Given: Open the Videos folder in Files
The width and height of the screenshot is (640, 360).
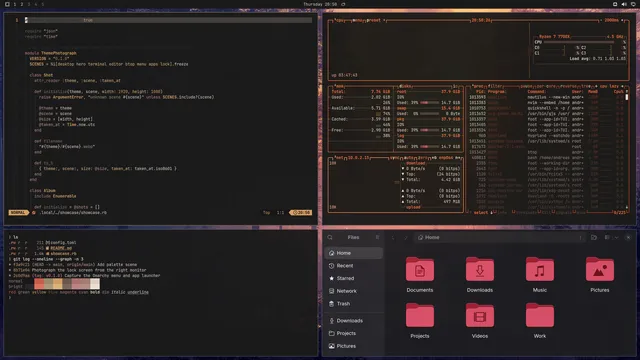Looking at the screenshot, I should click(x=480, y=316).
